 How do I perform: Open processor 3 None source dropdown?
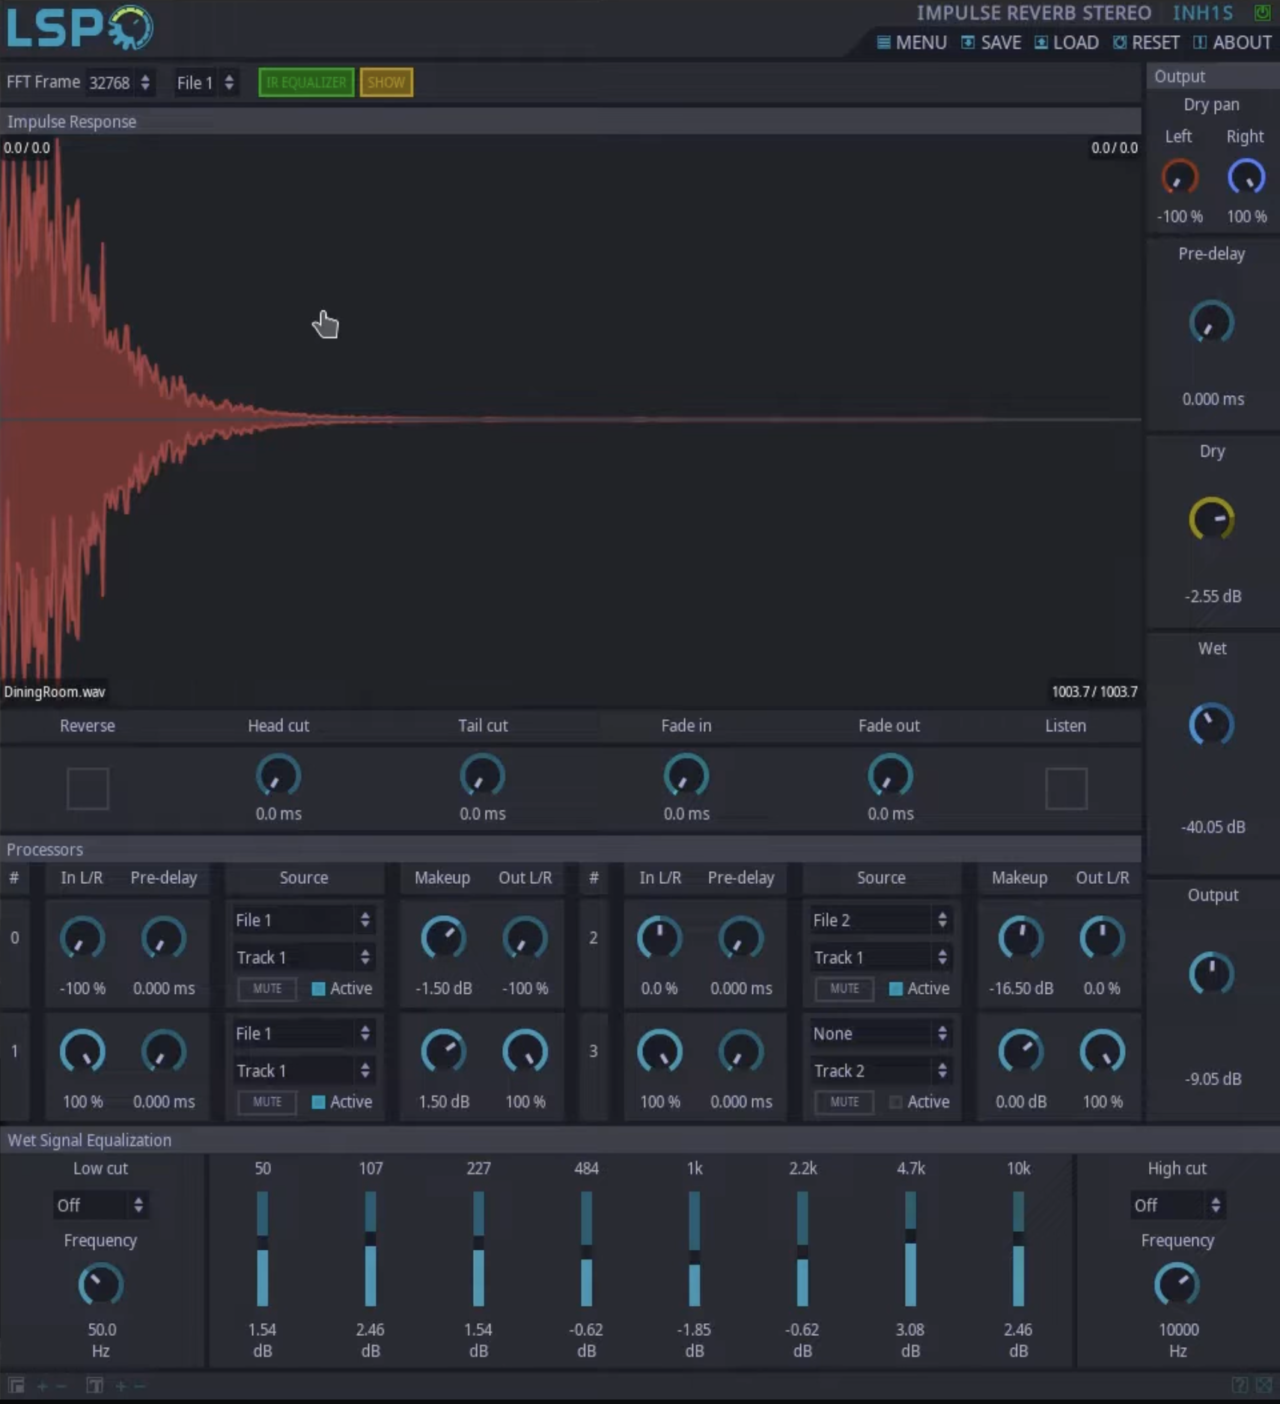tap(880, 1033)
